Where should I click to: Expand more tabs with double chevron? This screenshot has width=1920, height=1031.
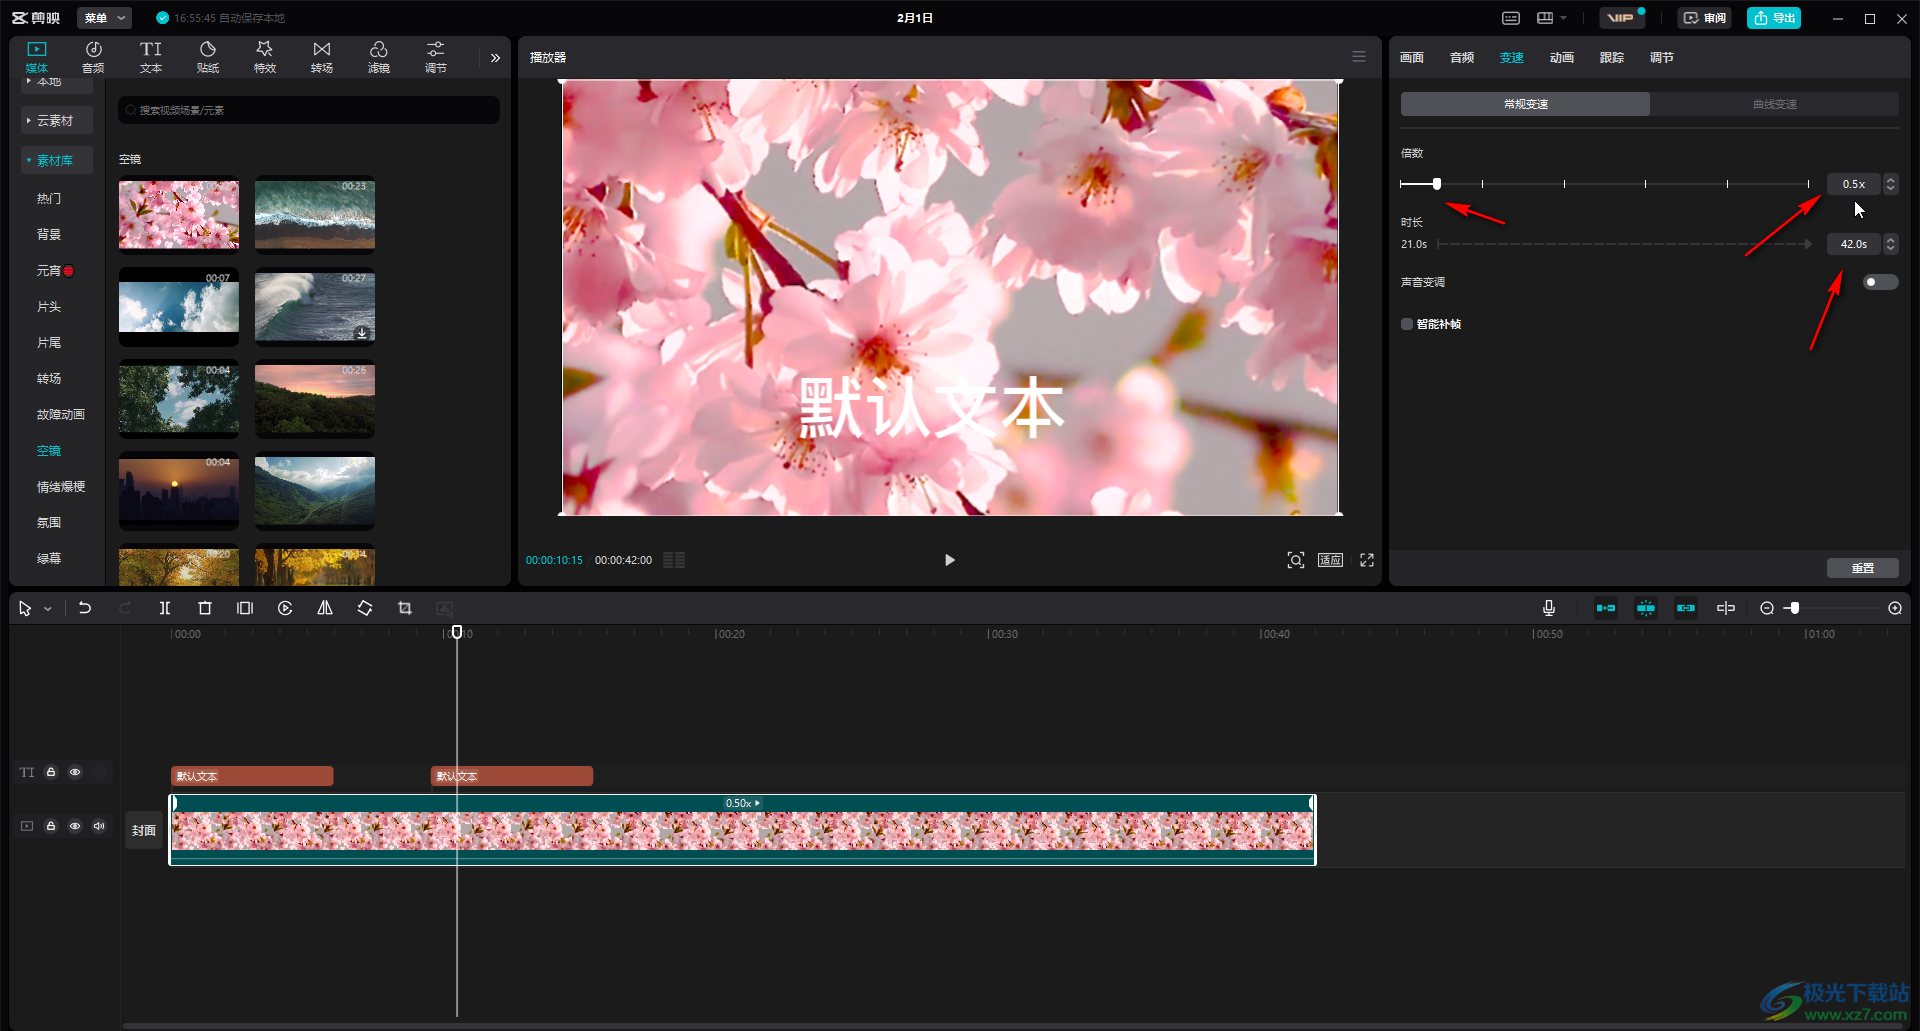click(x=495, y=58)
